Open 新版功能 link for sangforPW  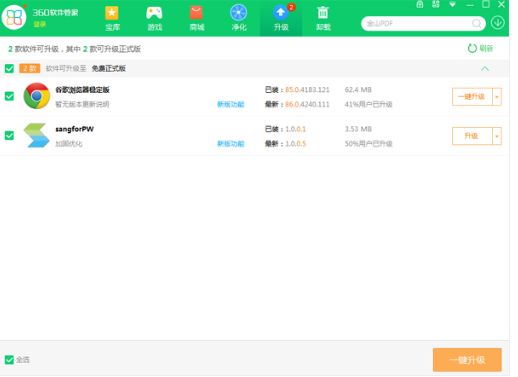tap(231, 144)
